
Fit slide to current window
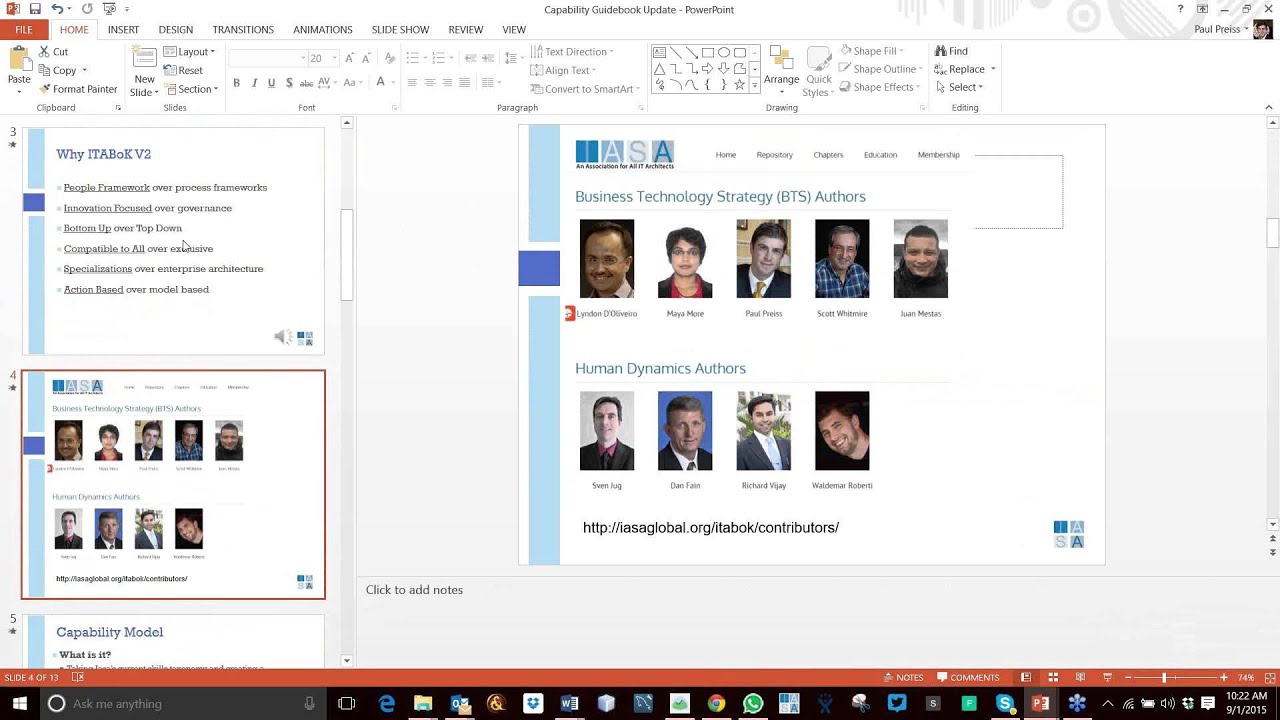(1268, 677)
